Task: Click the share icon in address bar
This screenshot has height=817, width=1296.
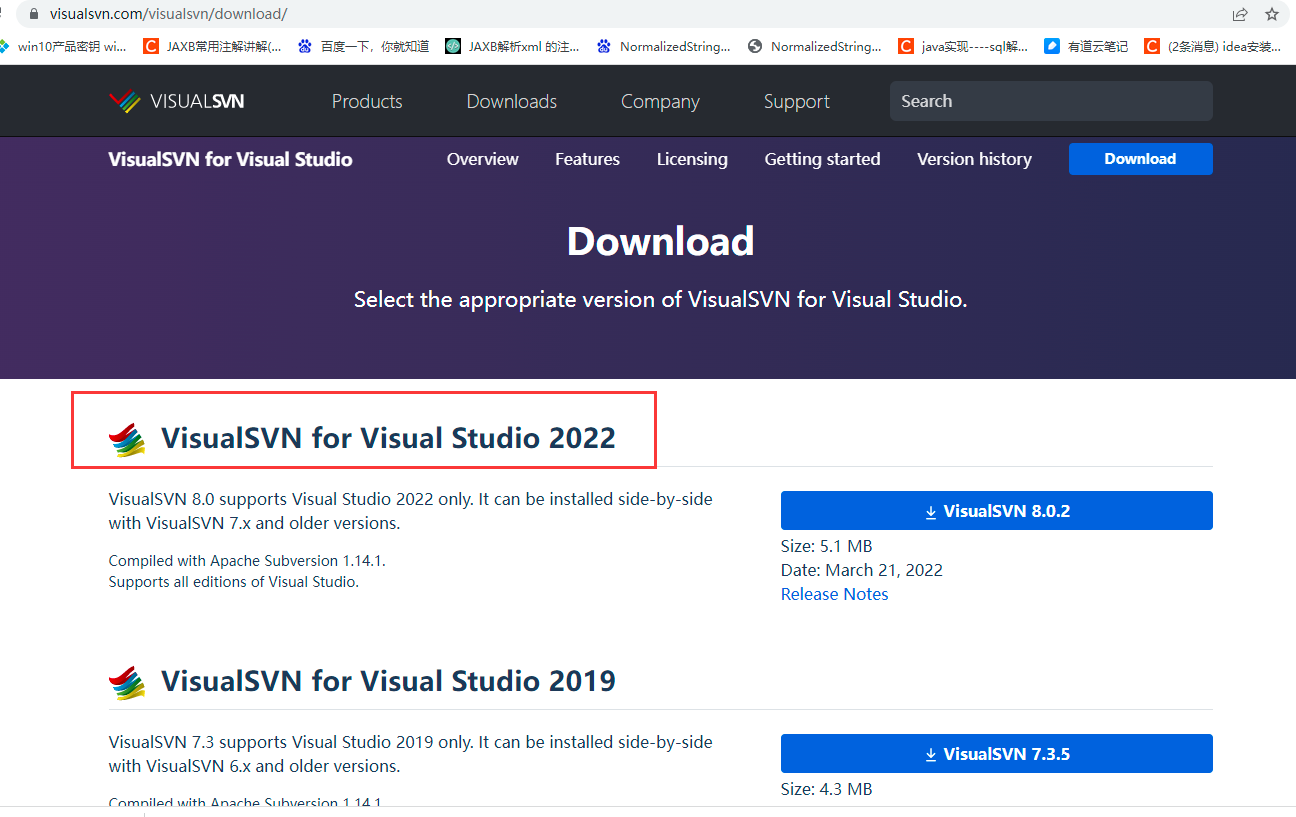Action: pos(1240,14)
